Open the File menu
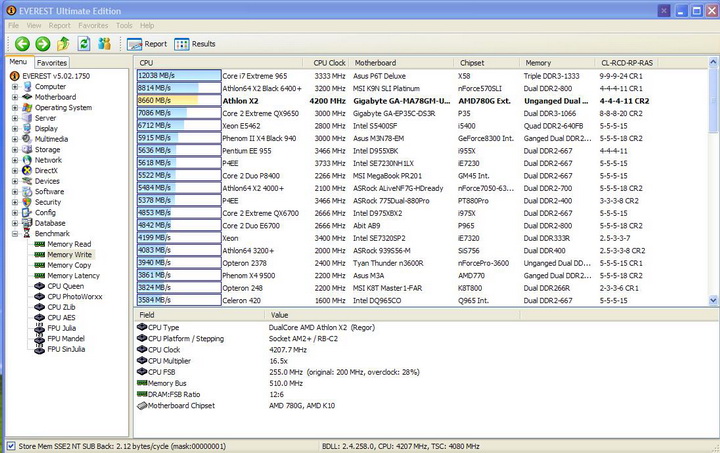The width and height of the screenshot is (720, 453). point(13,25)
